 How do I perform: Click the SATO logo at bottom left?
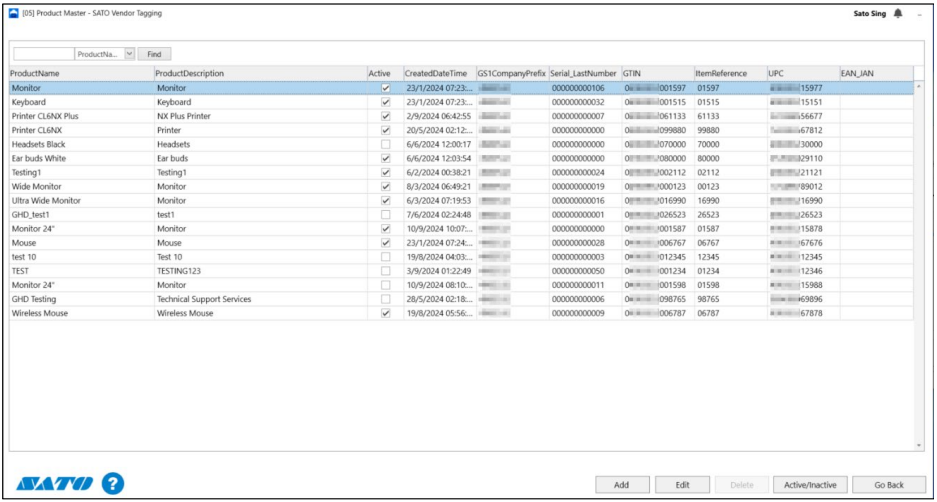[x=55, y=485]
